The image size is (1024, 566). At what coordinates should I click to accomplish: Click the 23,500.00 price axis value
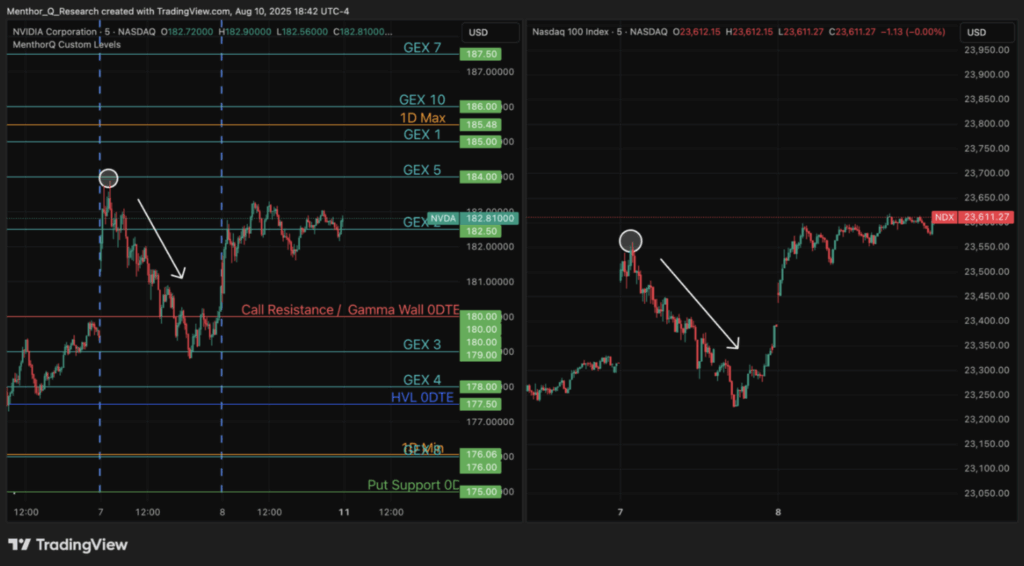pos(987,272)
